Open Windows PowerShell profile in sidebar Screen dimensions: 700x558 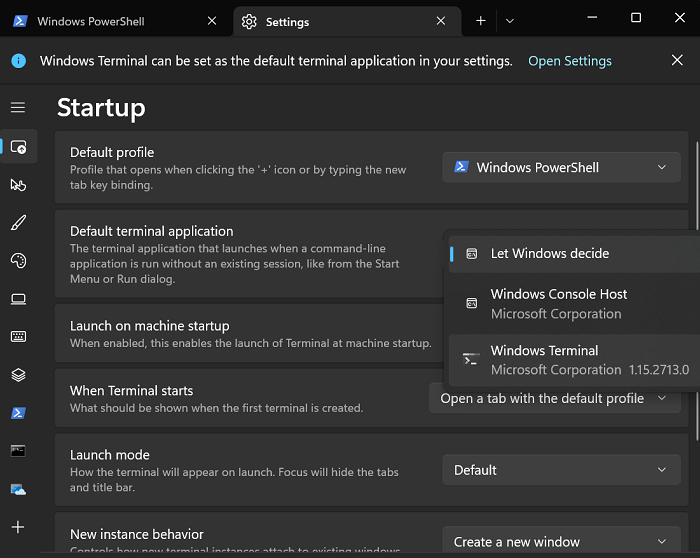pyautogui.click(x=18, y=412)
